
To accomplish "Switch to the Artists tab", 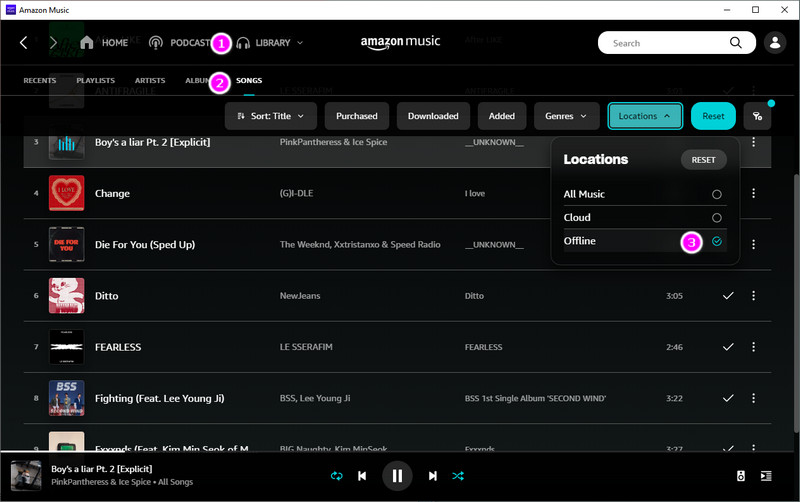I will coord(150,81).
